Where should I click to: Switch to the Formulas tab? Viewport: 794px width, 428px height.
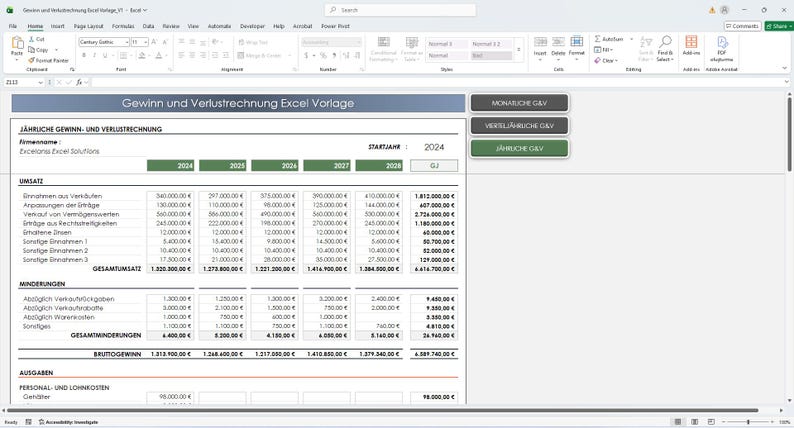tap(123, 26)
